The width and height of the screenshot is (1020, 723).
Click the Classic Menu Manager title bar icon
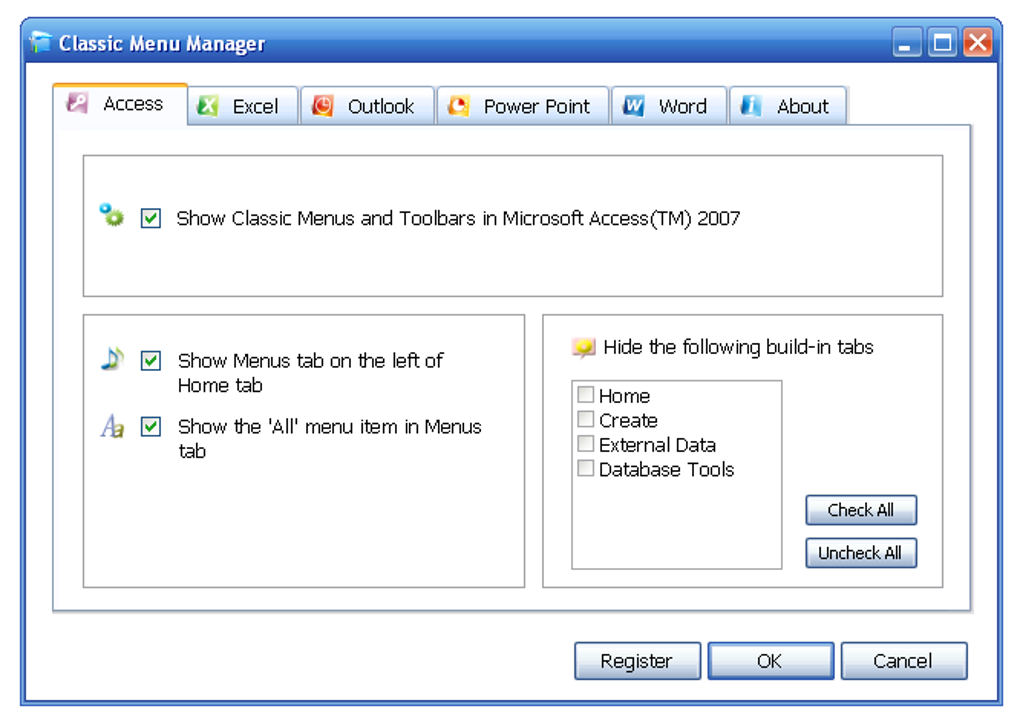pos(40,42)
